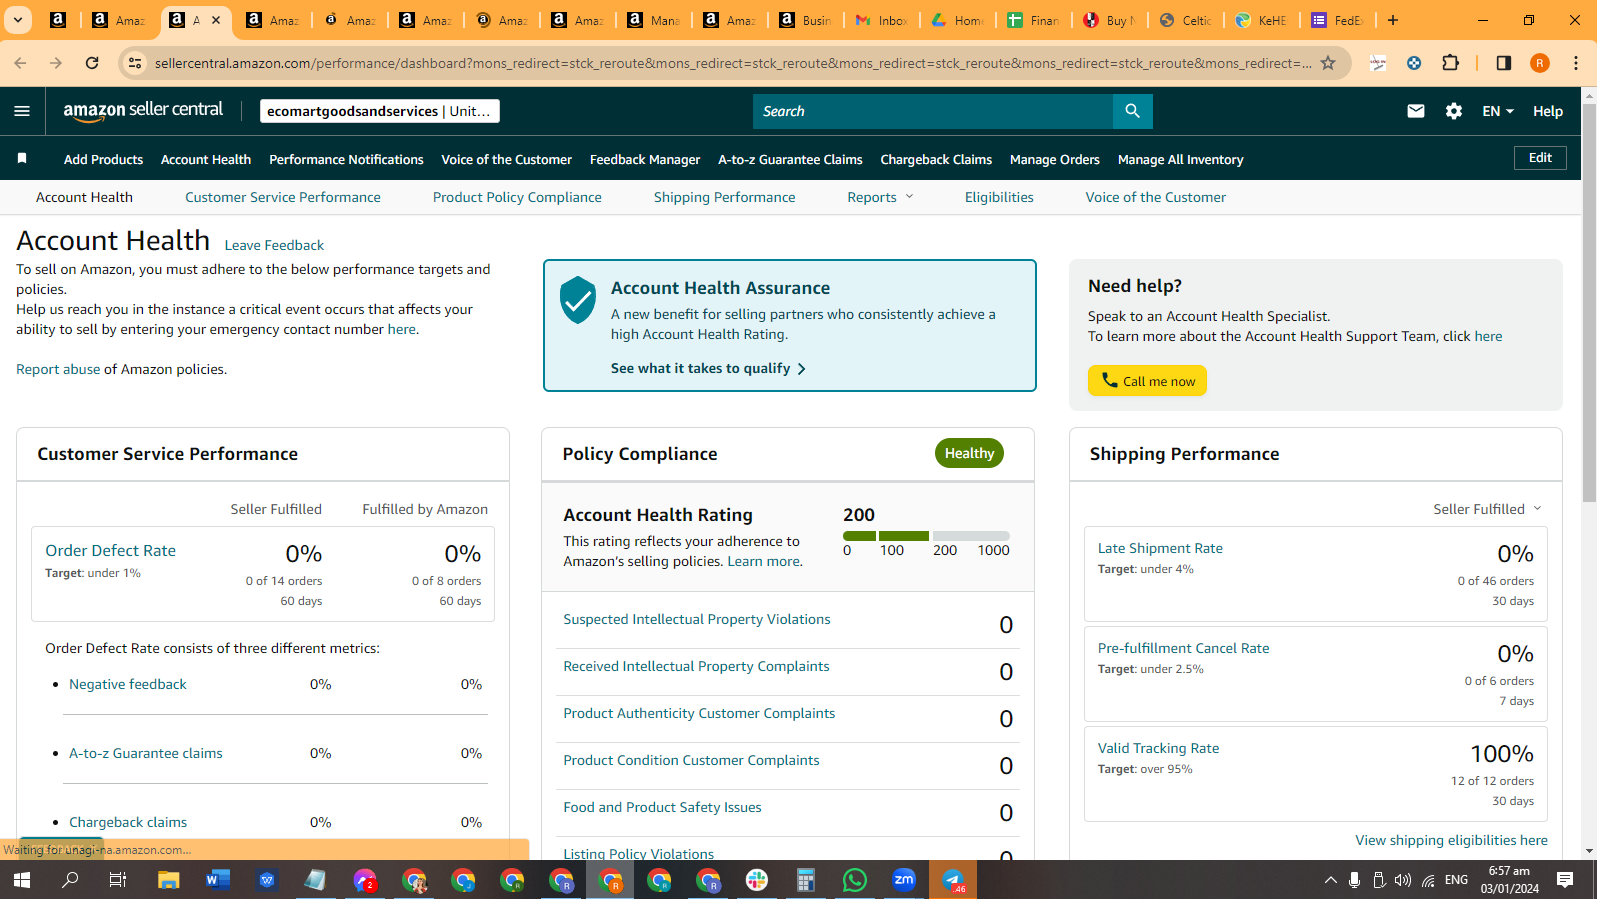
Task: Click View shipping eligibilities here link
Action: click(1451, 840)
